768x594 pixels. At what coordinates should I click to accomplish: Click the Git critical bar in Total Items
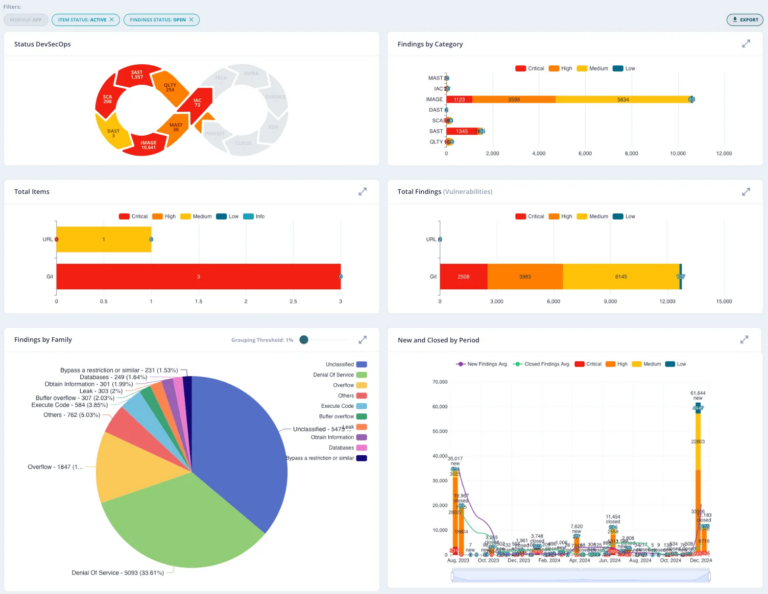click(x=198, y=277)
